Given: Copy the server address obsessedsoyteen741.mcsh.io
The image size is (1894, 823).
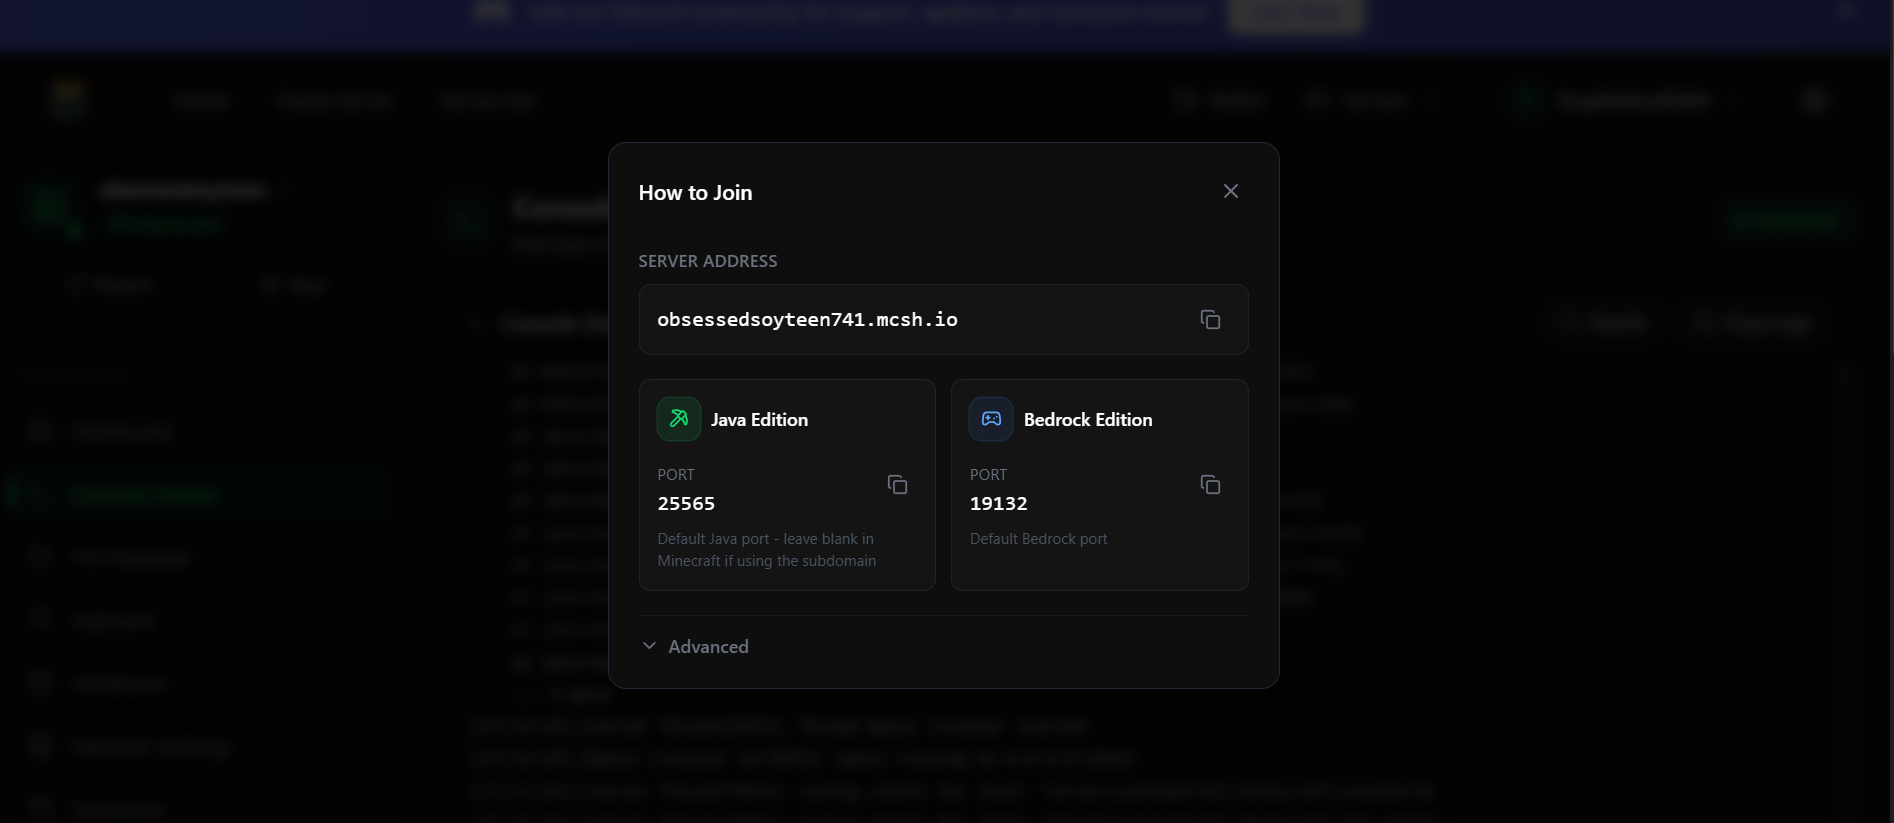Looking at the screenshot, I should point(1210,320).
